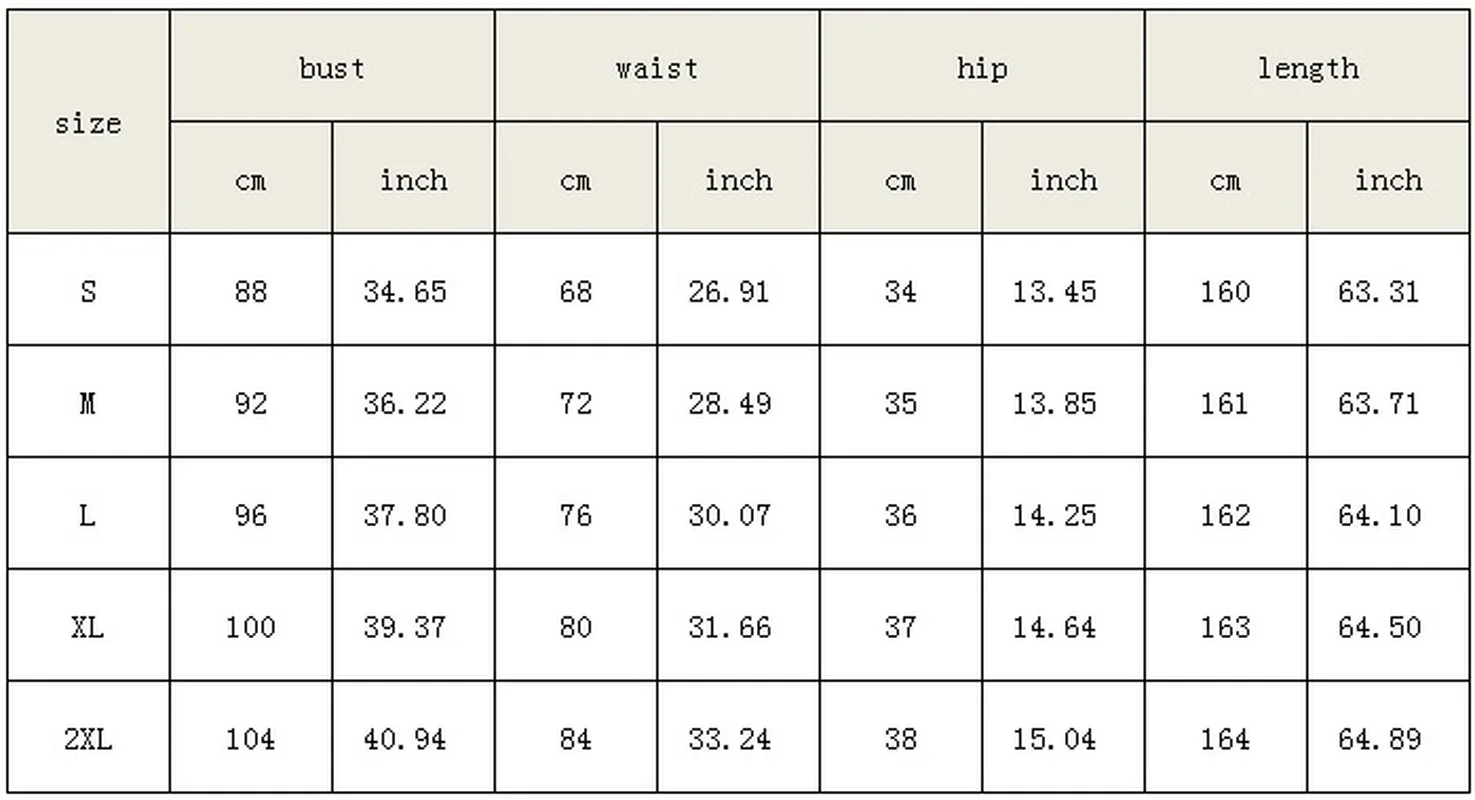The image size is (1475, 800).
Task: Click the 14.25 hip inch cell
Action: tap(1054, 516)
